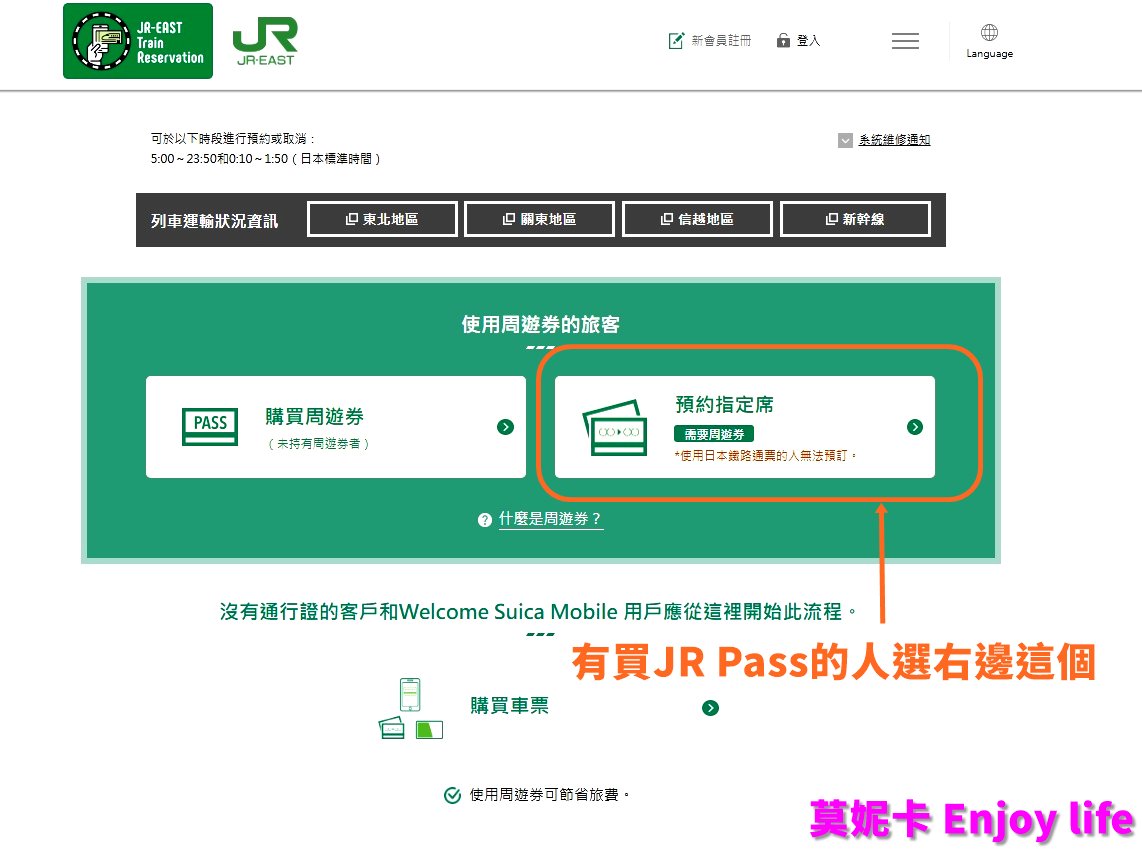Click the JR-EAST Train Reservation logo

click(138, 41)
